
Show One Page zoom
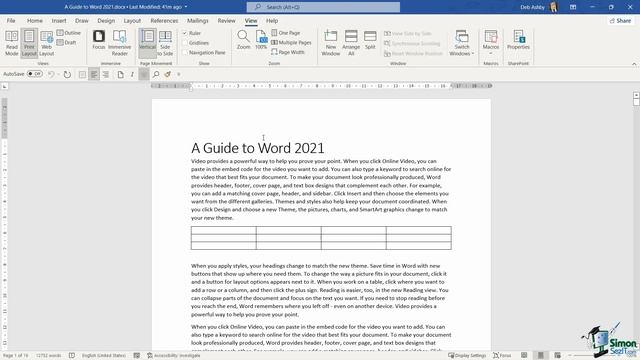[x=286, y=33]
